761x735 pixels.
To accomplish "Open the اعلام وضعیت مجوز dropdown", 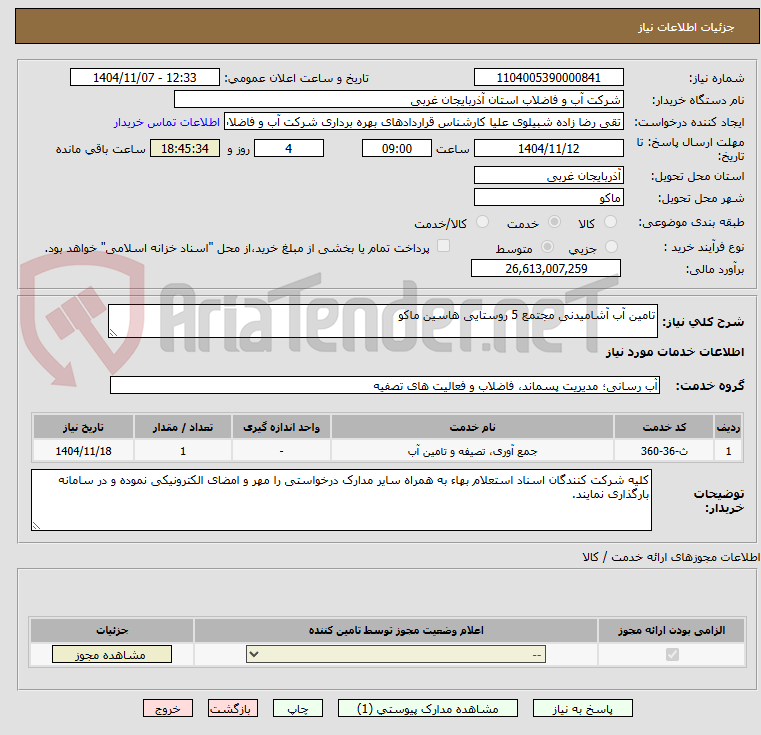I will click(x=396, y=654).
